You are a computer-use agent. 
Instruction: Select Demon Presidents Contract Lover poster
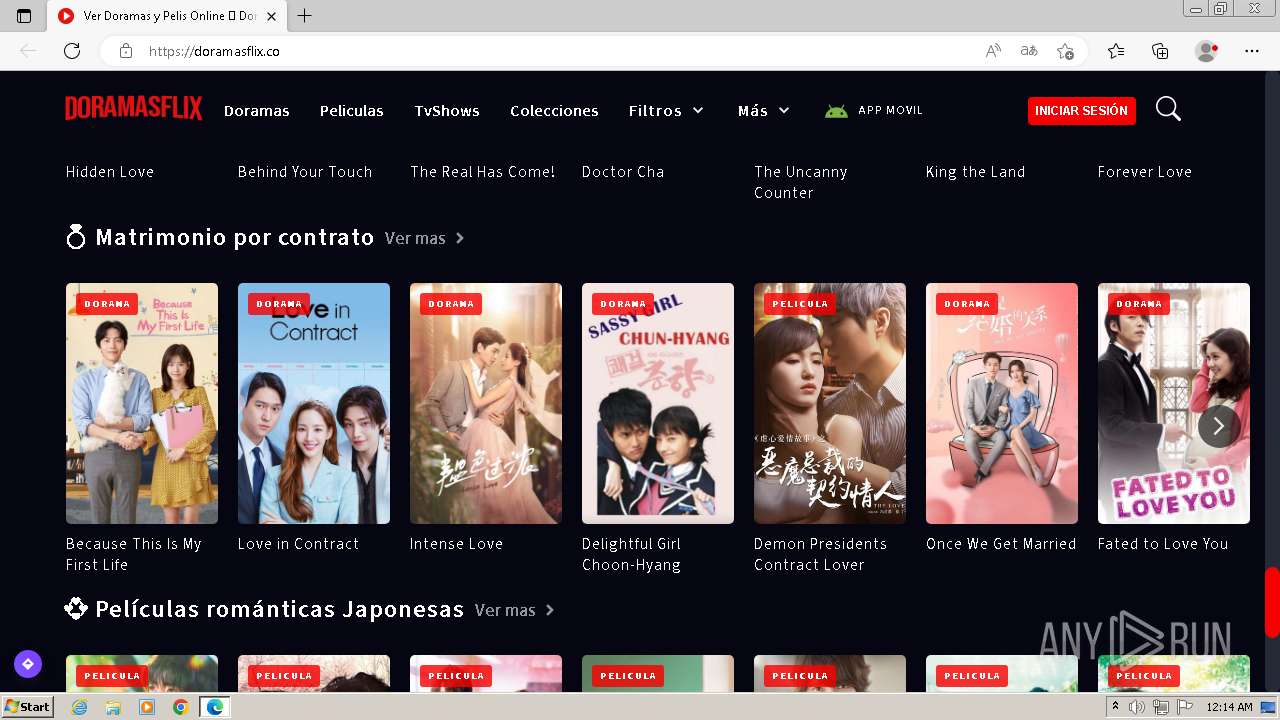[830, 403]
